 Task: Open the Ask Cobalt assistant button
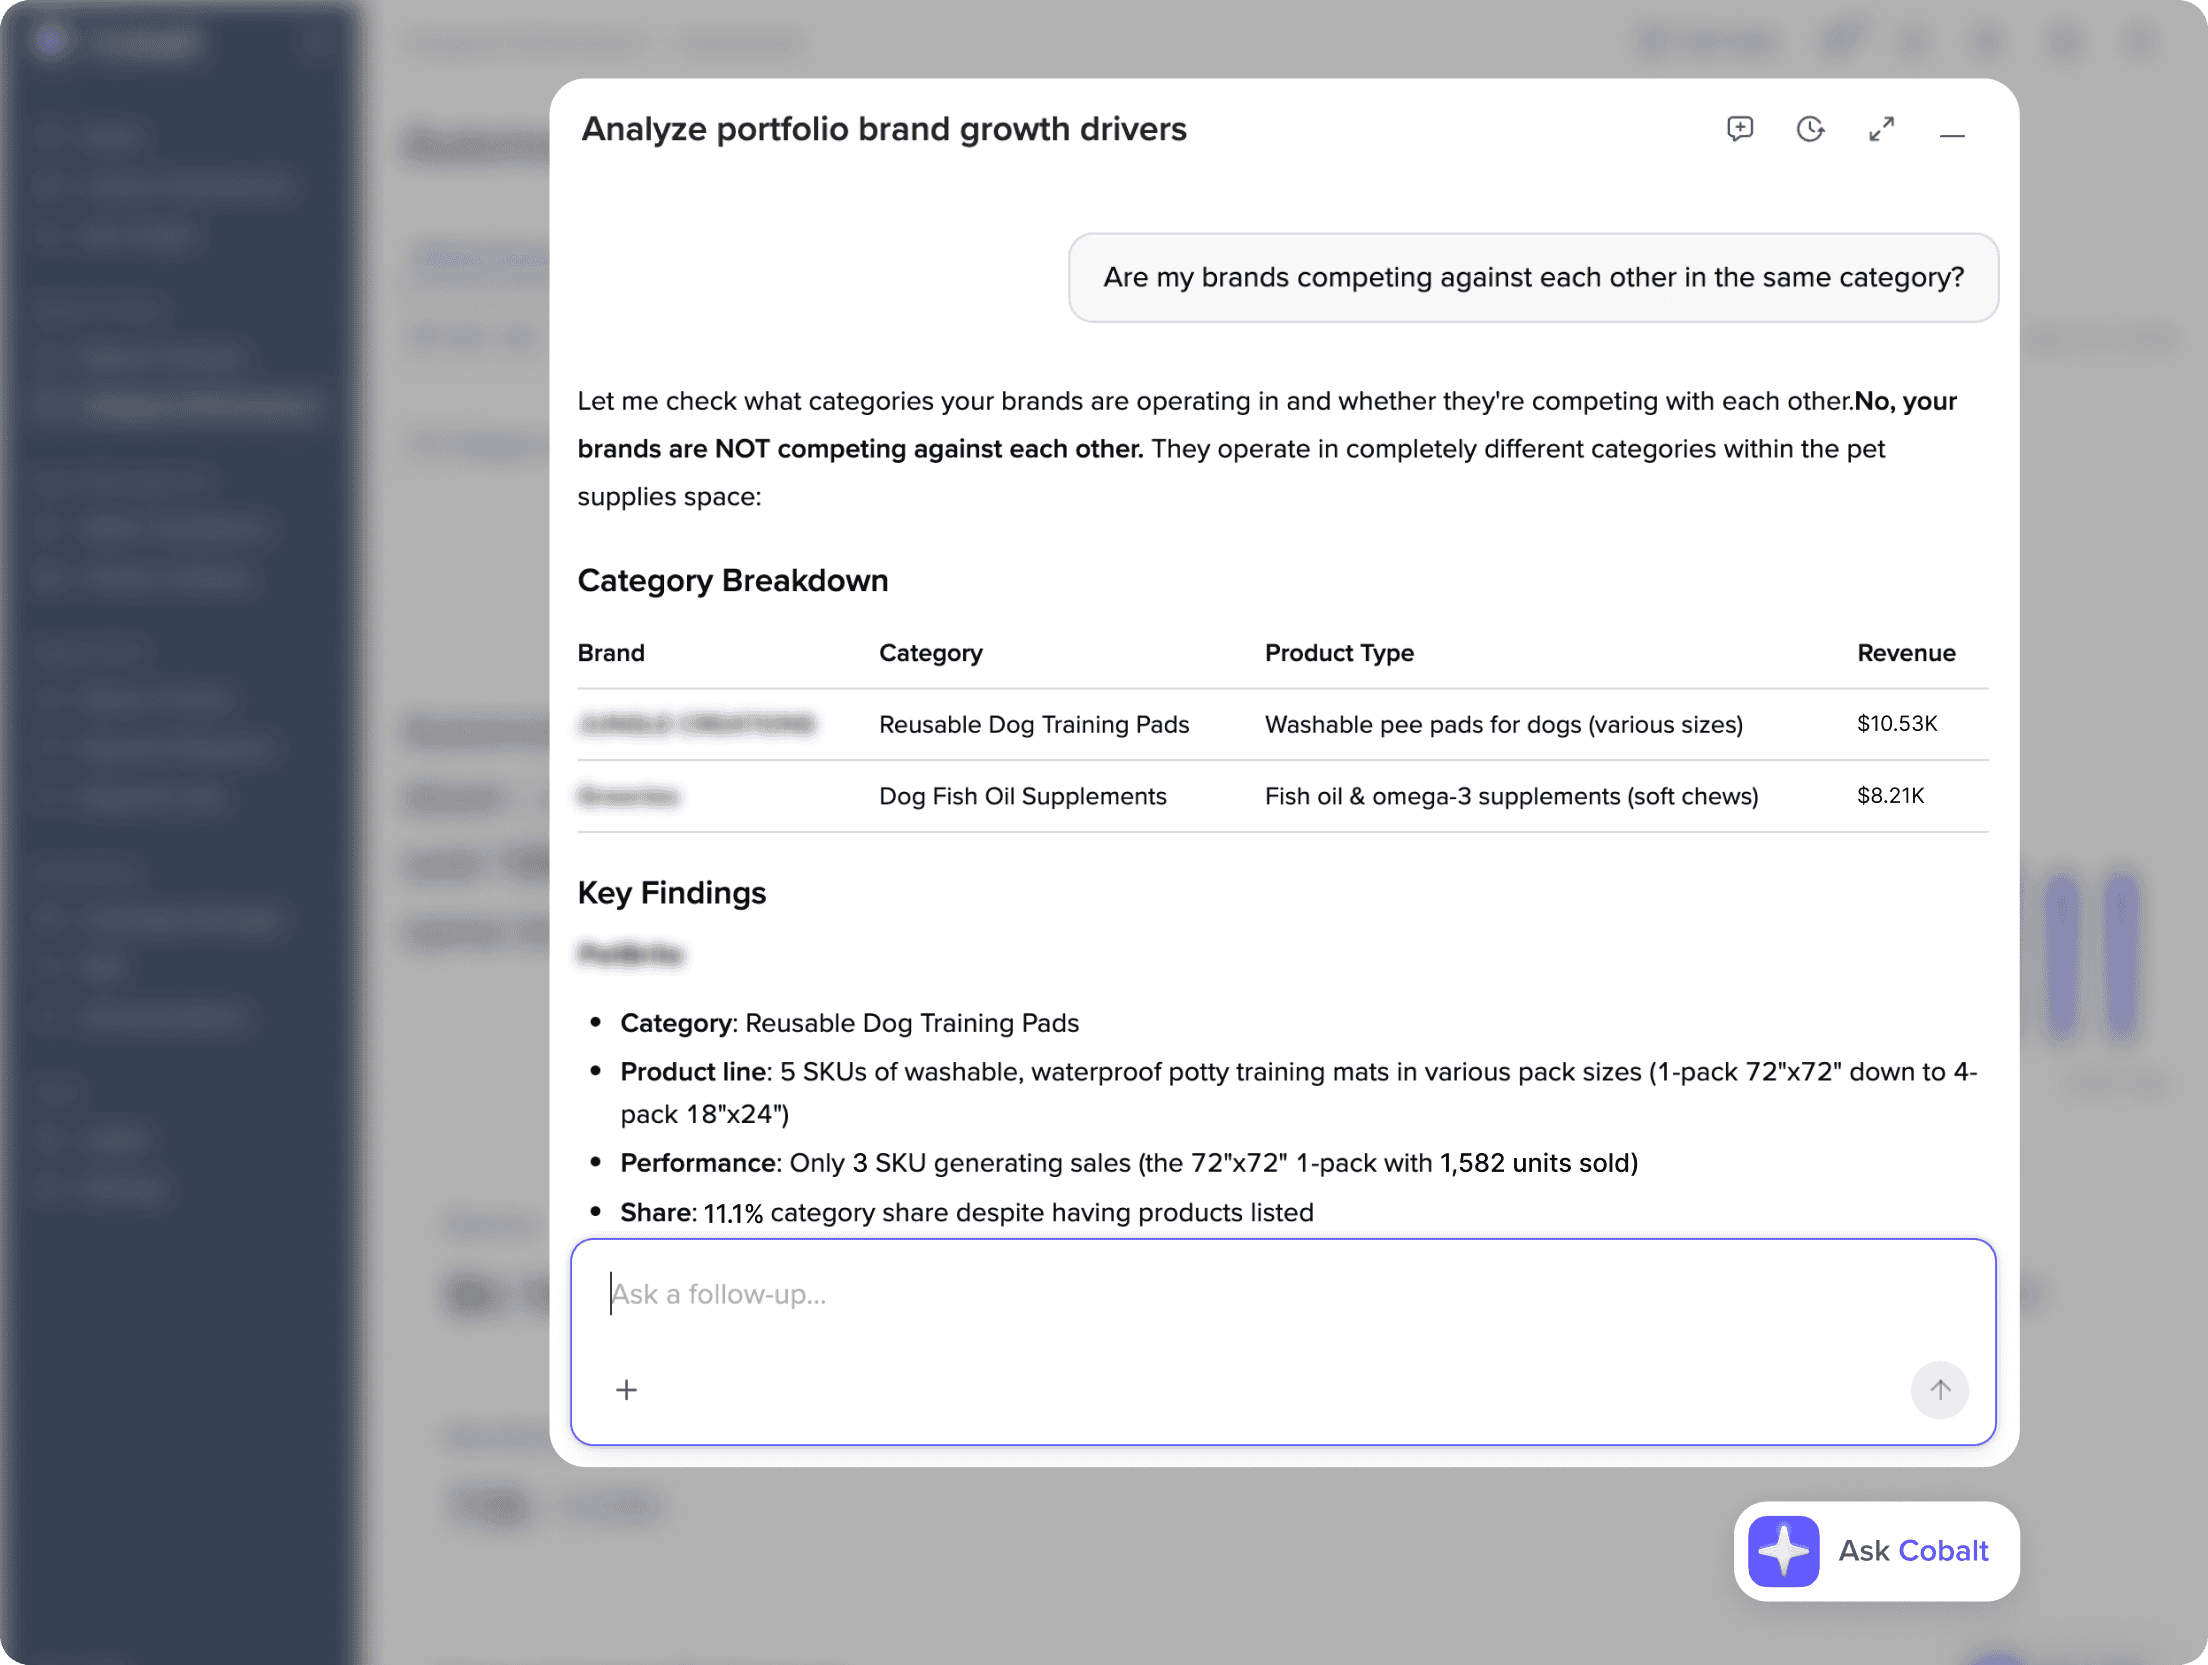[1876, 1551]
